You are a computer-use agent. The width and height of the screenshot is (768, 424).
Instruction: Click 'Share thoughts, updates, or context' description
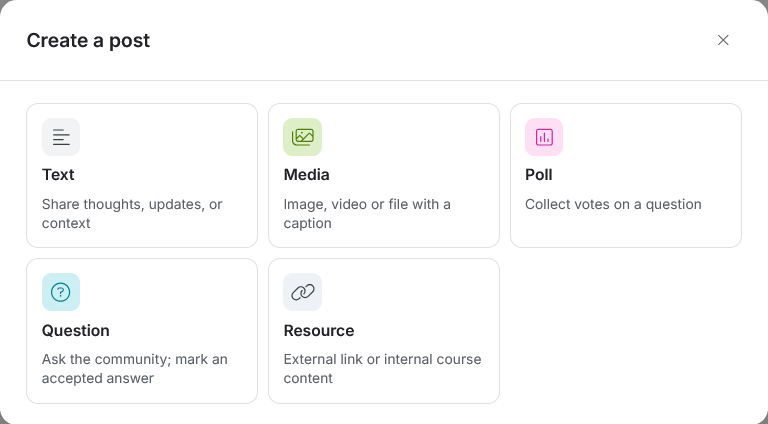pyautogui.click(x=132, y=213)
